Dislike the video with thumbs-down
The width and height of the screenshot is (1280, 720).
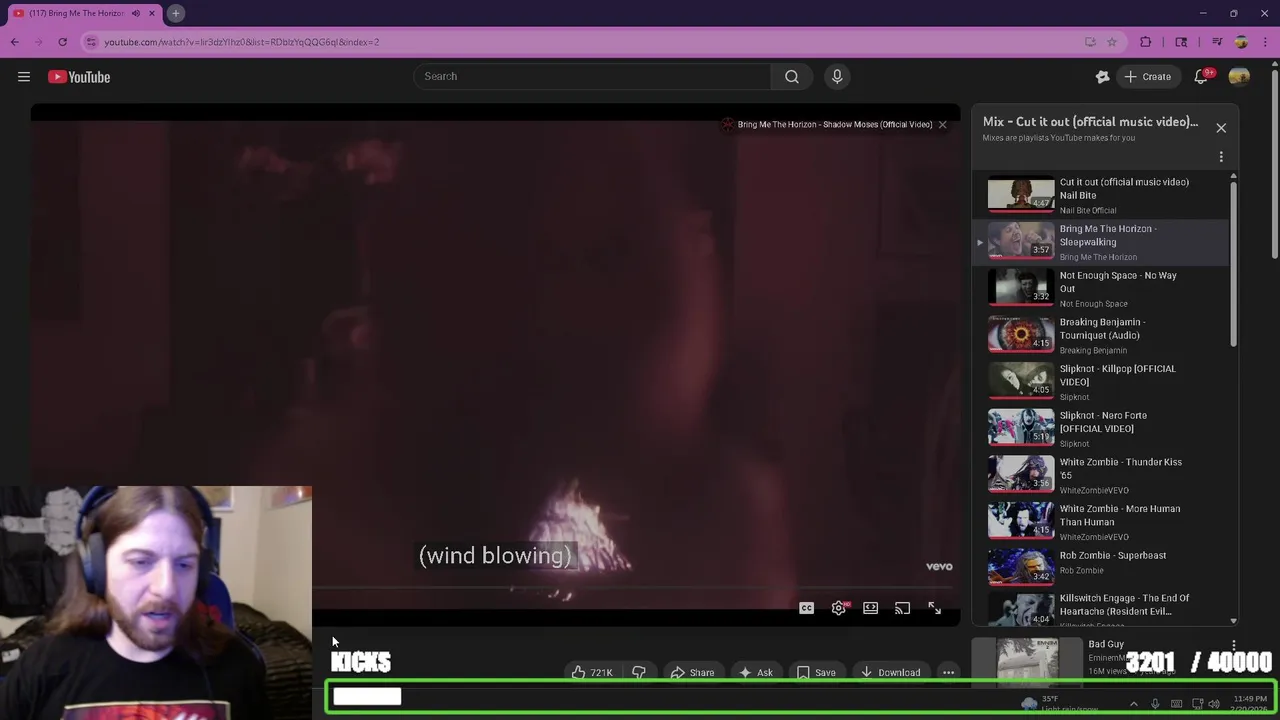(638, 672)
